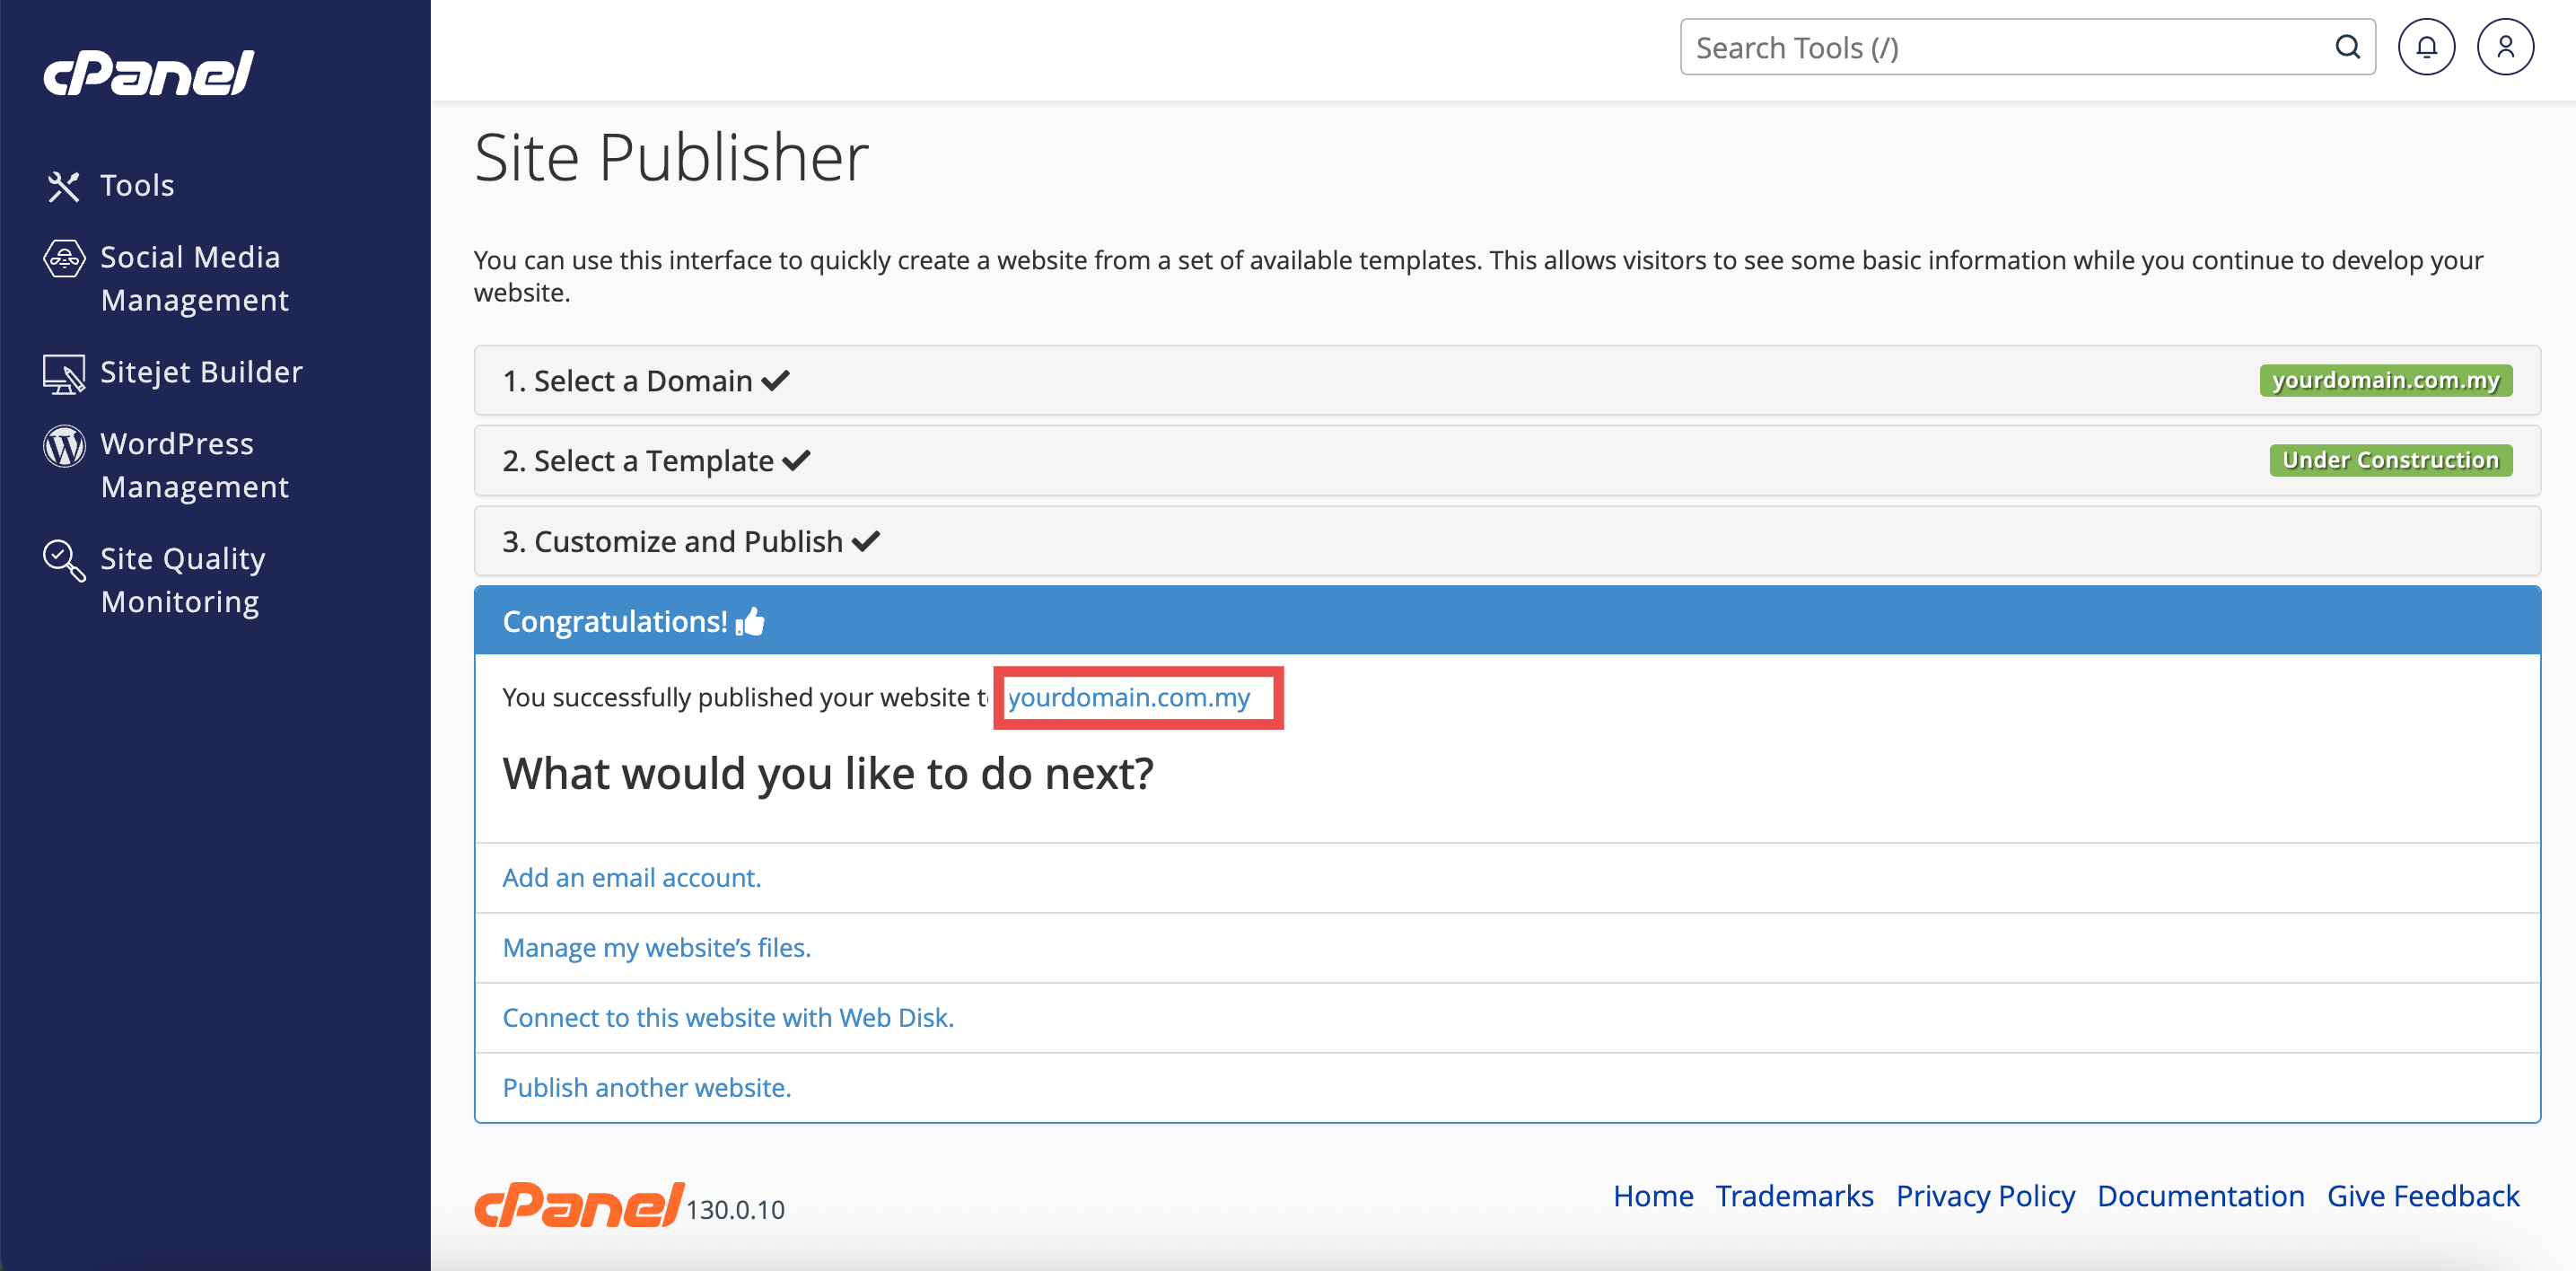The height and width of the screenshot is (1271, 2576).
Task: Open the Home footer link
Action: coord(1653,1196)
